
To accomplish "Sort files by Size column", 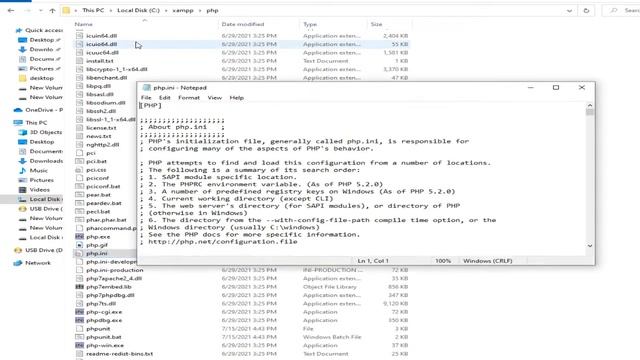I will point(376,24).
